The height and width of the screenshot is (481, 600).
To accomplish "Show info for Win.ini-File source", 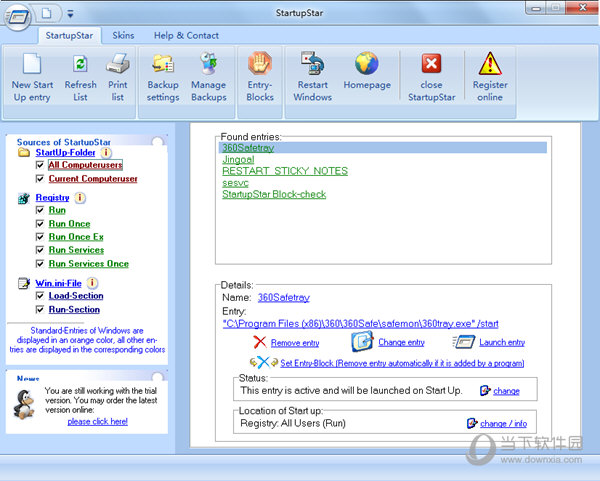I will (92, 283).
